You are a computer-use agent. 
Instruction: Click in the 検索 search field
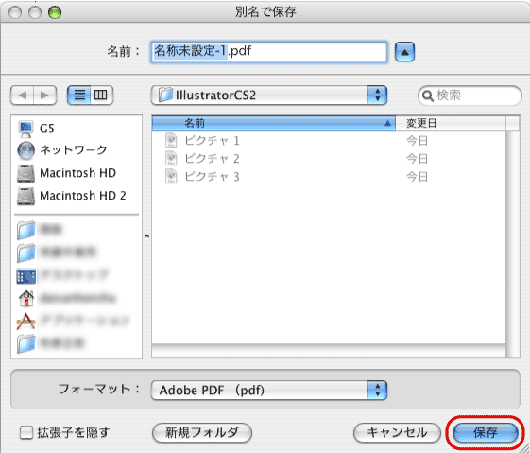pyautogui.click(x=470, y=95)
